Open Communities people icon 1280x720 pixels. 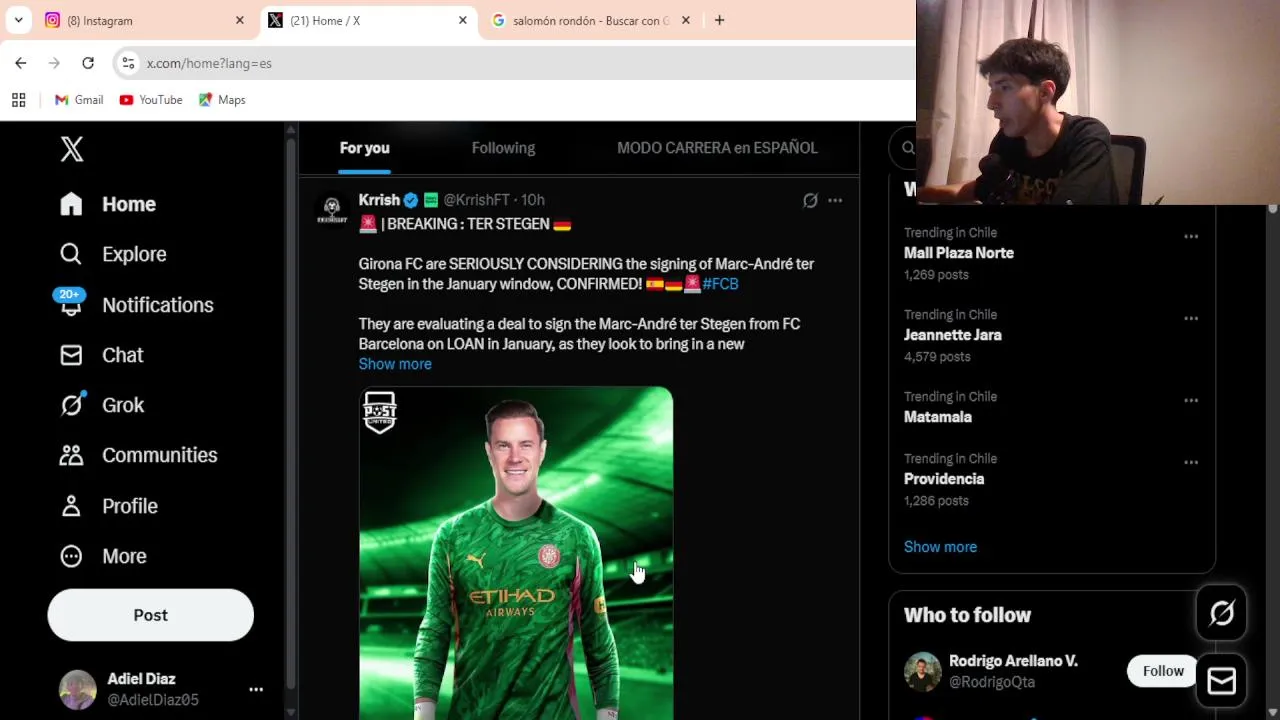click(71, 455)
